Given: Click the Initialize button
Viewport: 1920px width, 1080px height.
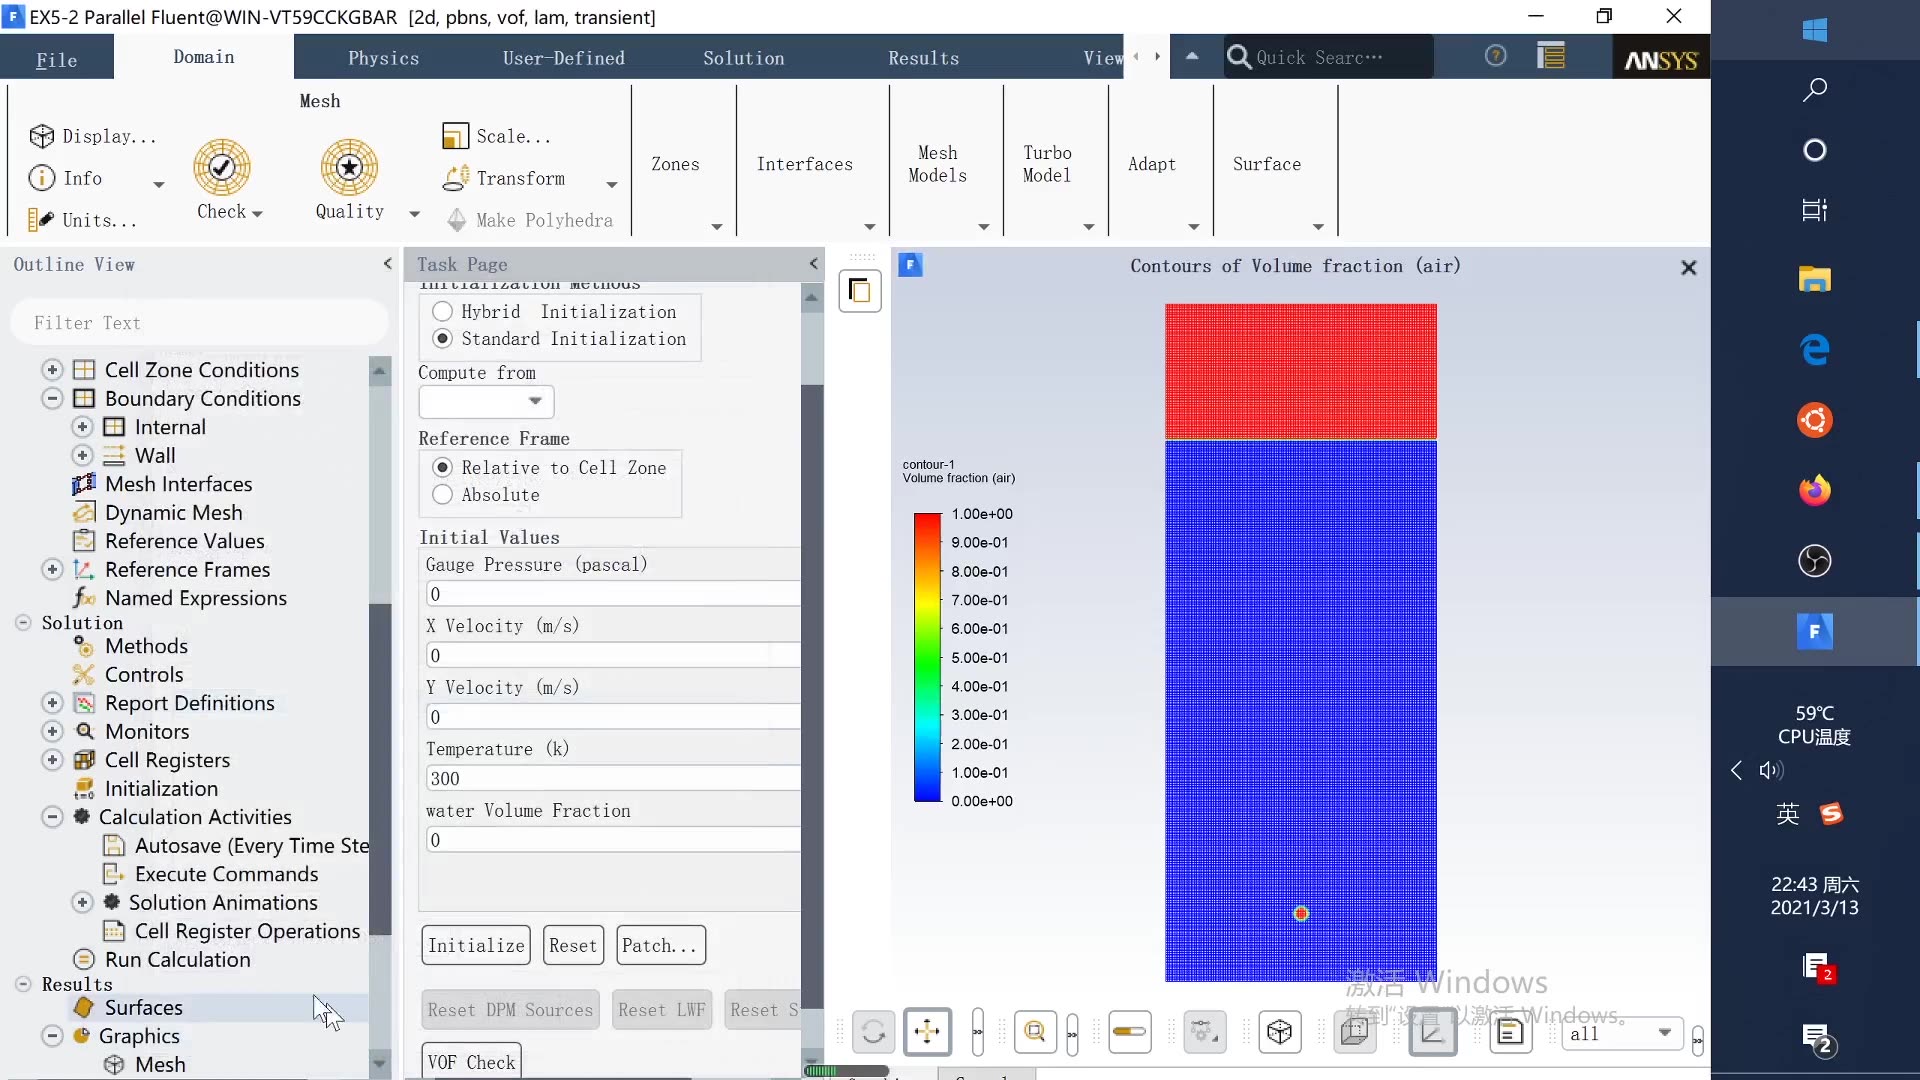Looking at the screenshot, I should 477,945.
